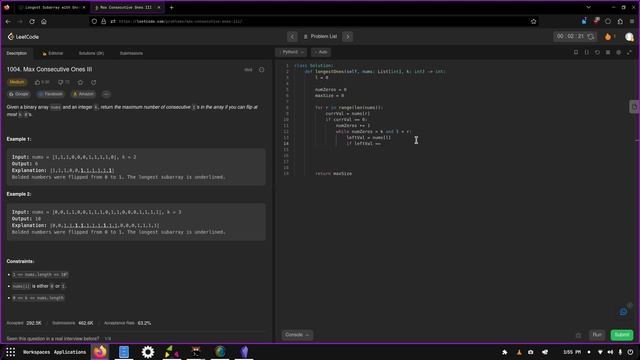Reload the page in browser
Image resolution: width=640 pixels, height=360 pixels.
click(32, 21)
